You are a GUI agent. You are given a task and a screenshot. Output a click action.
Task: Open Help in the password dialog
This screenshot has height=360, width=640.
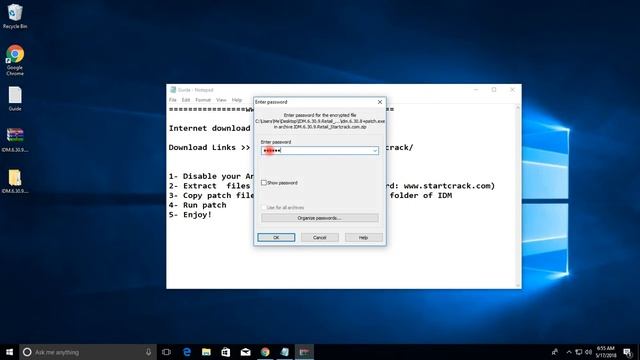(x=363, y=237)
